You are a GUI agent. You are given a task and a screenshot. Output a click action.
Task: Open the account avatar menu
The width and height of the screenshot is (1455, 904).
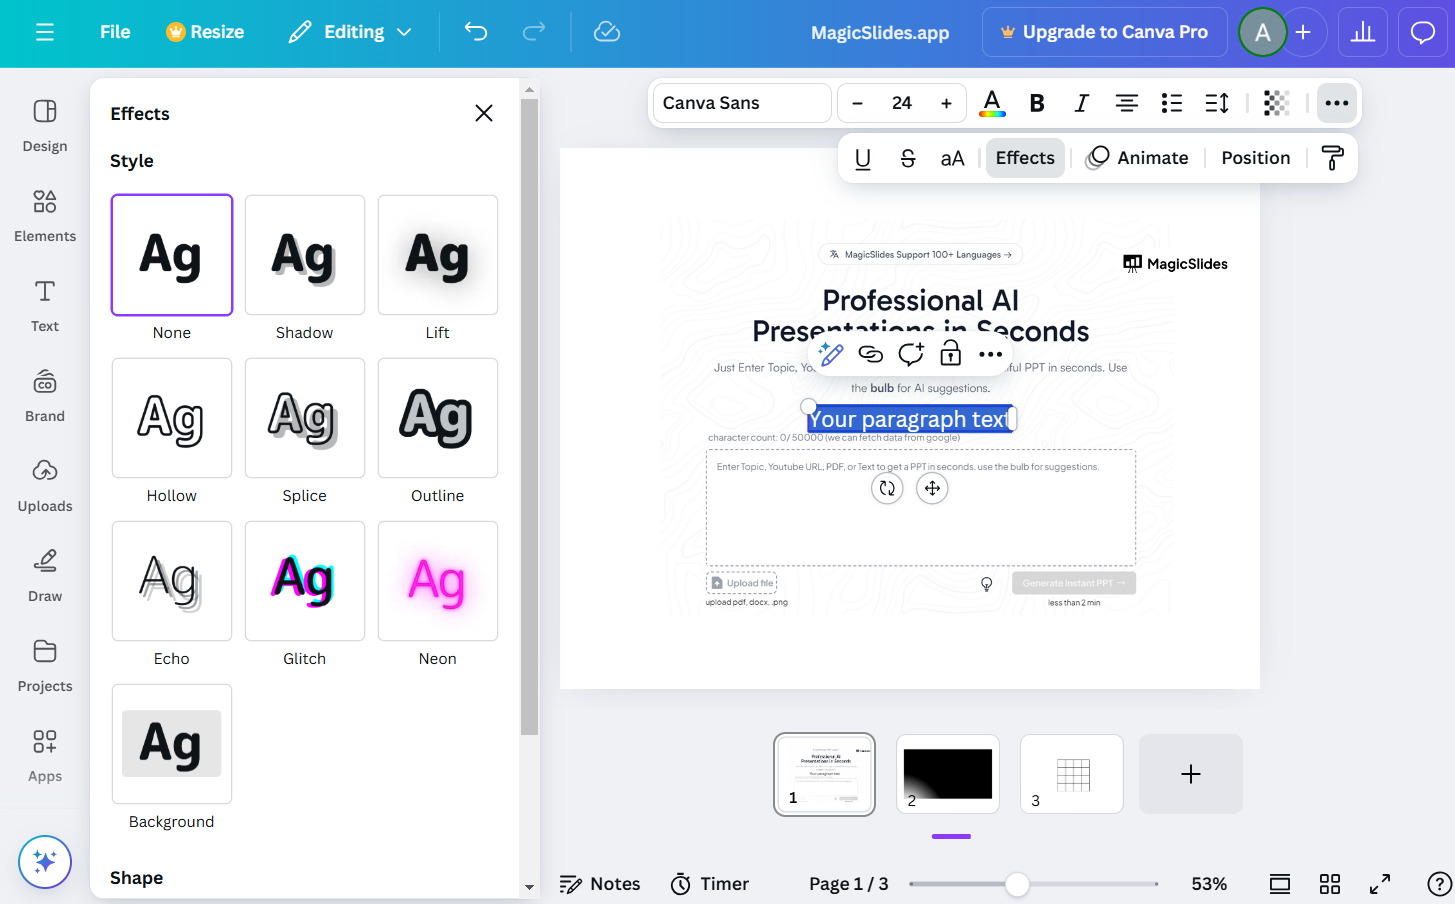click(1263, 32)
